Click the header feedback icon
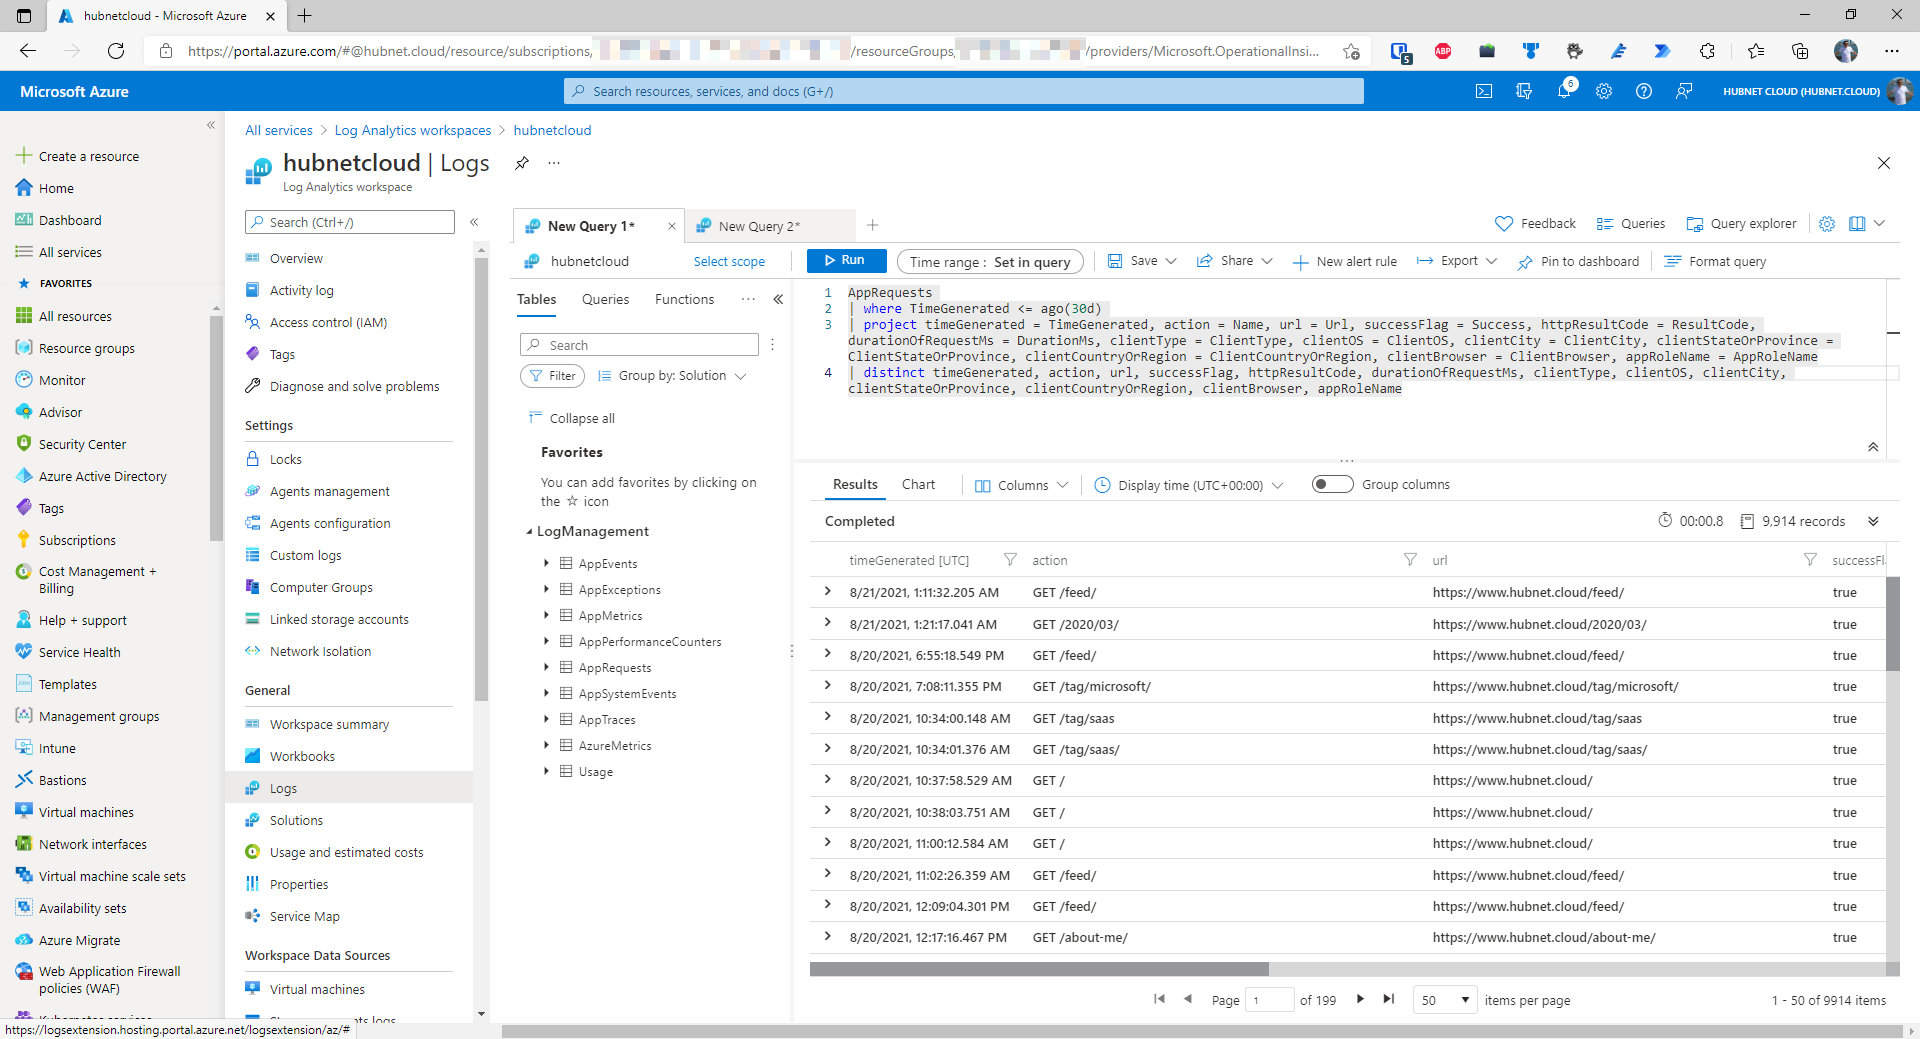This screenshot has height=1039, width=1920. pos(1684,91)
